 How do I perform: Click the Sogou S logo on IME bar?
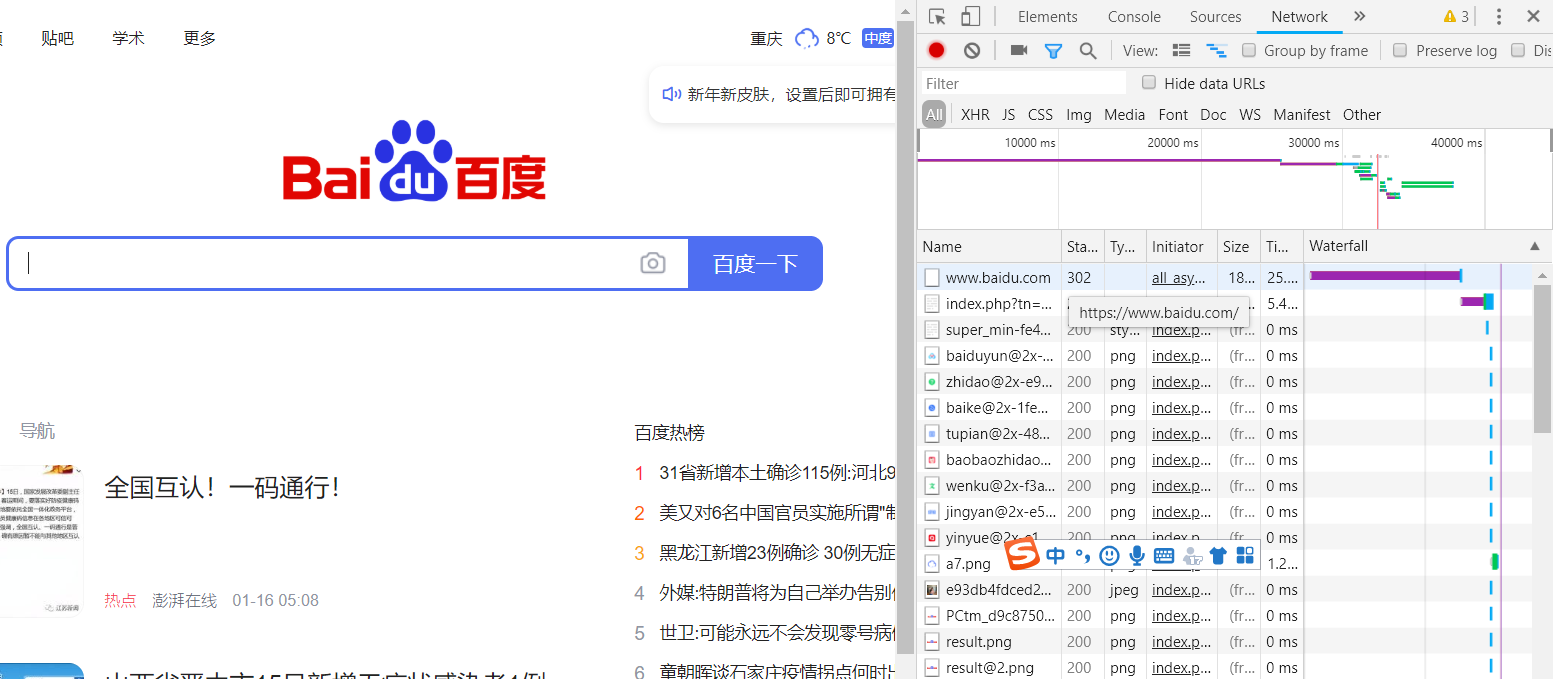pyautogui.click(x=1022, y=555)
